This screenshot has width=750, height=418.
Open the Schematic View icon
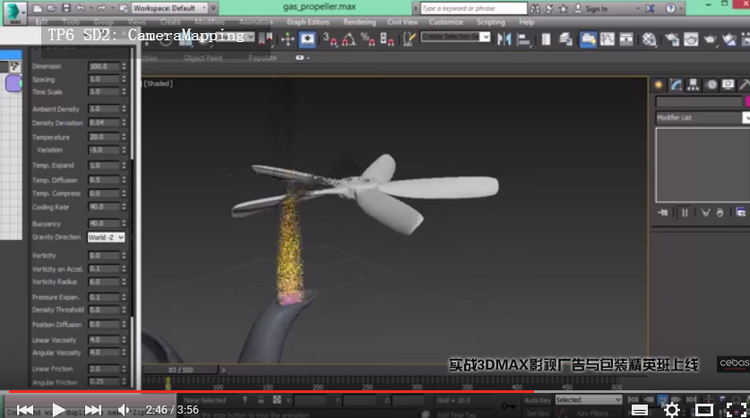click(626, 39)
